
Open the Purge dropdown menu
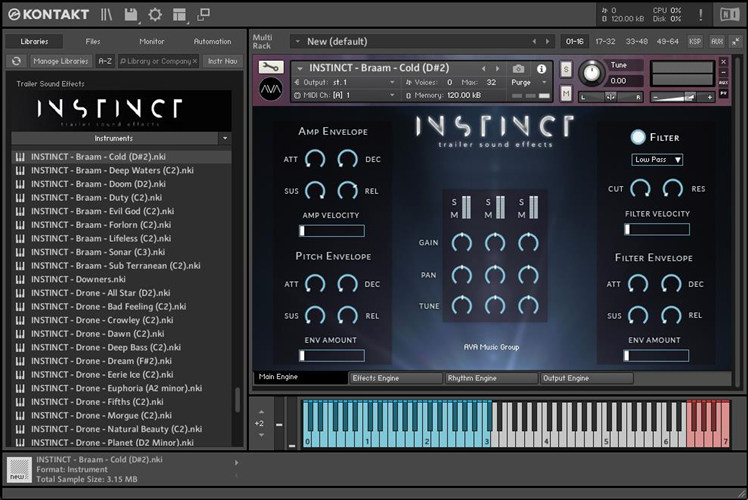tap(525, 82)
